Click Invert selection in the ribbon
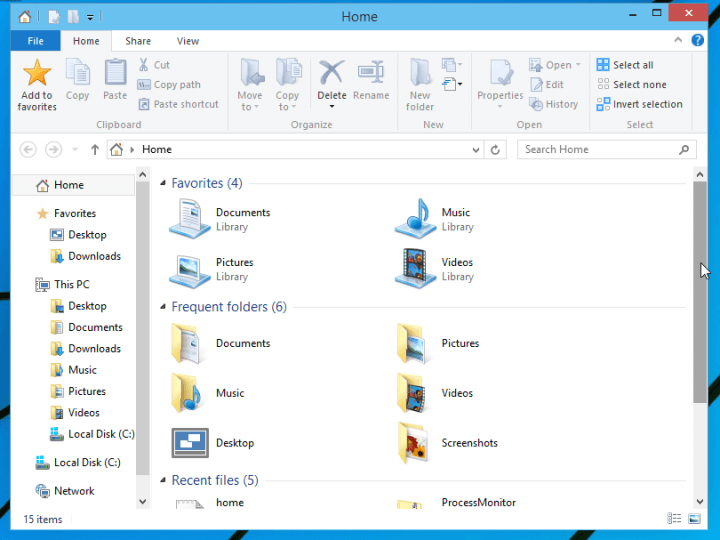Screen dimensions: 720x540 click(640, 104)
